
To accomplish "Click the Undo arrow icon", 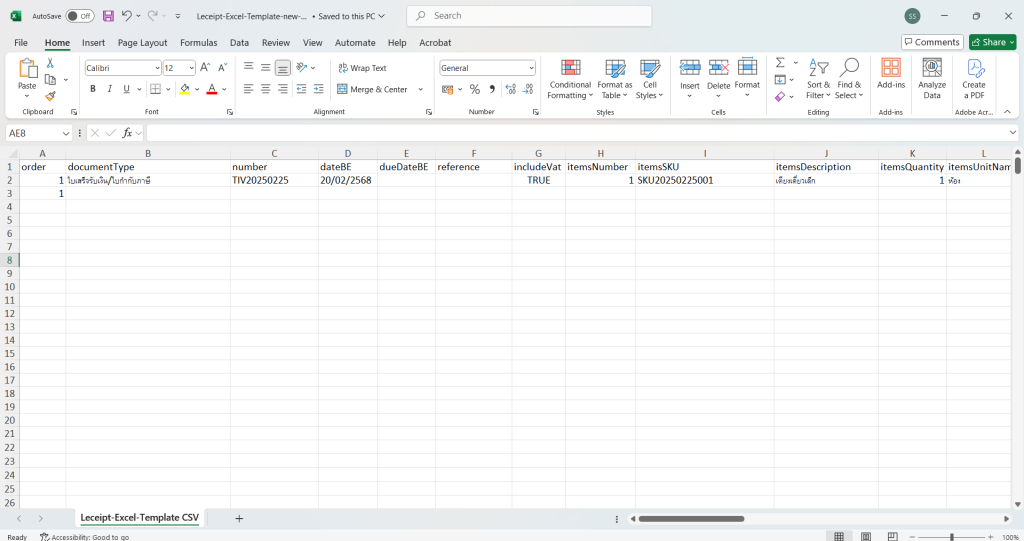I will (127, 16).
